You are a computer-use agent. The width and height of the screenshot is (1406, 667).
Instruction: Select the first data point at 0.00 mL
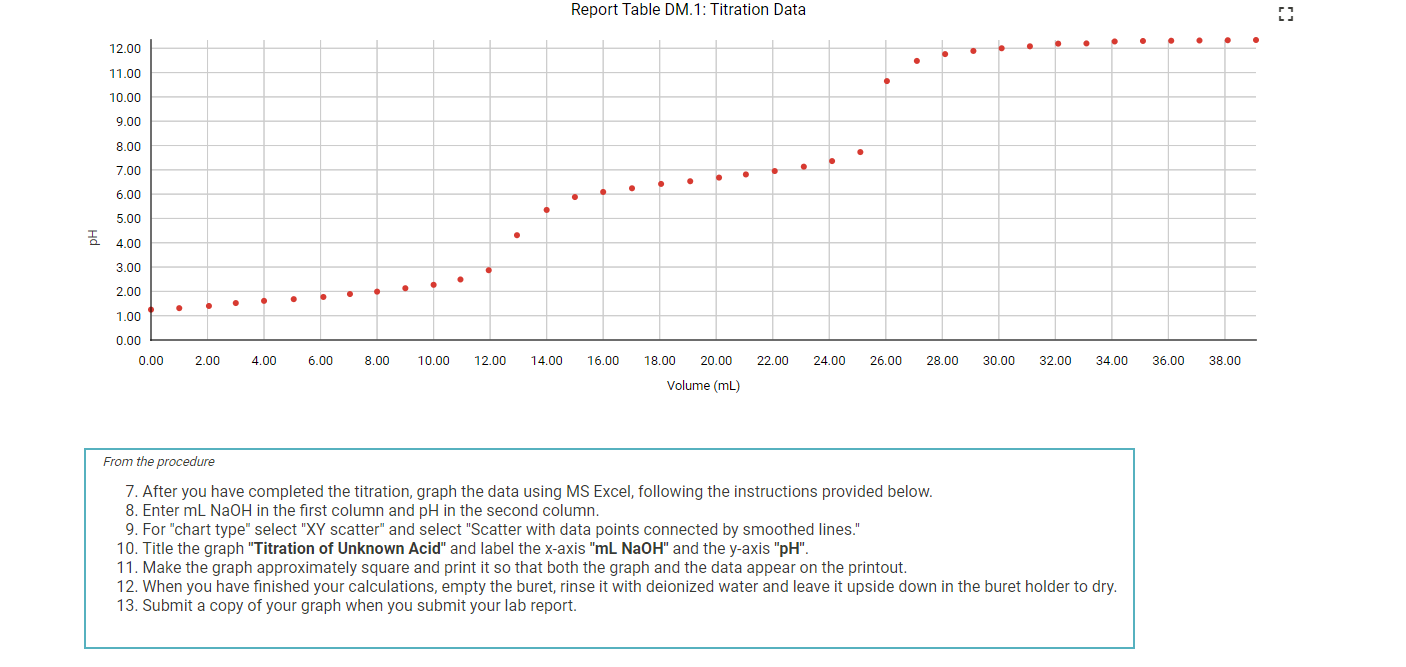151,310
